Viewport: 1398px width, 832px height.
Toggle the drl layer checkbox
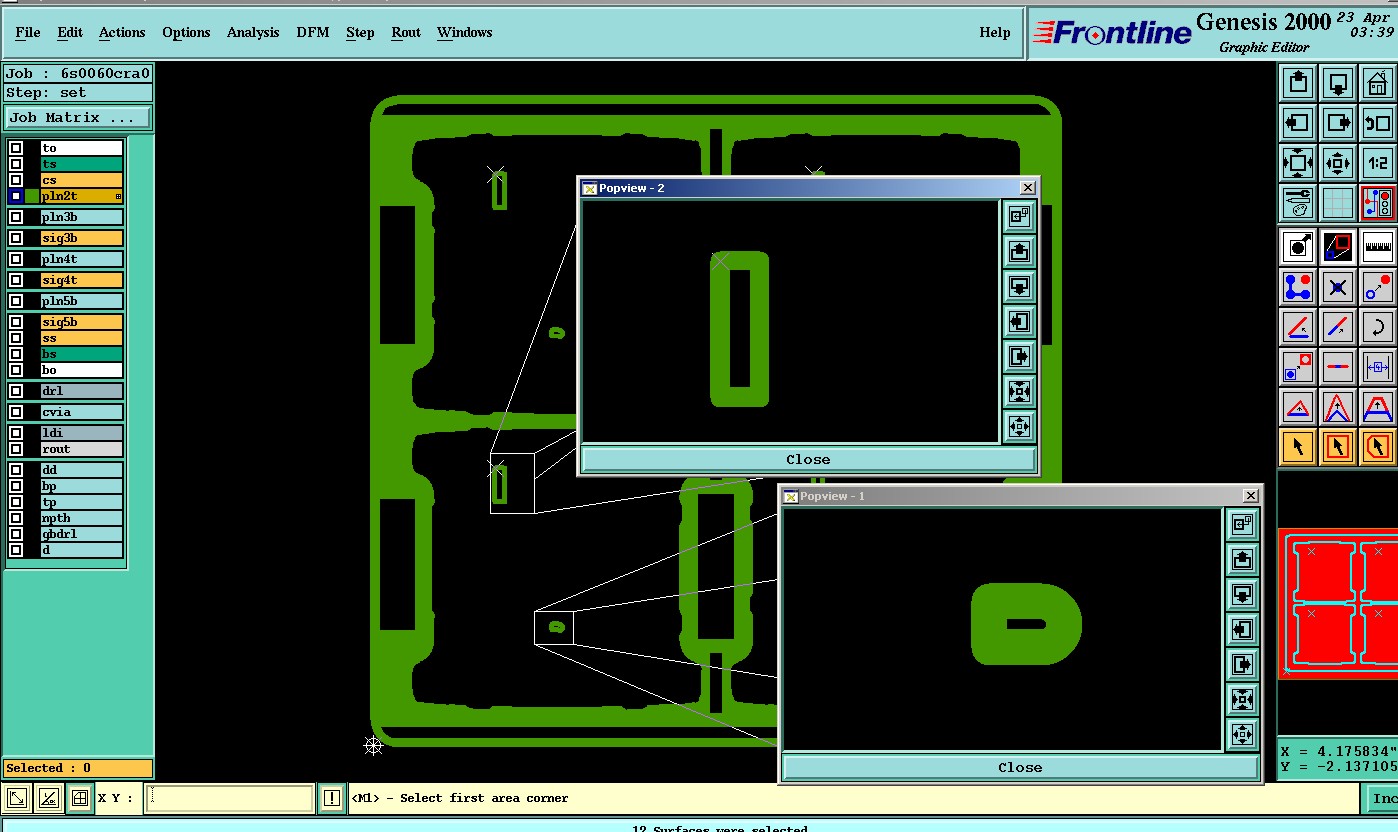16,391
